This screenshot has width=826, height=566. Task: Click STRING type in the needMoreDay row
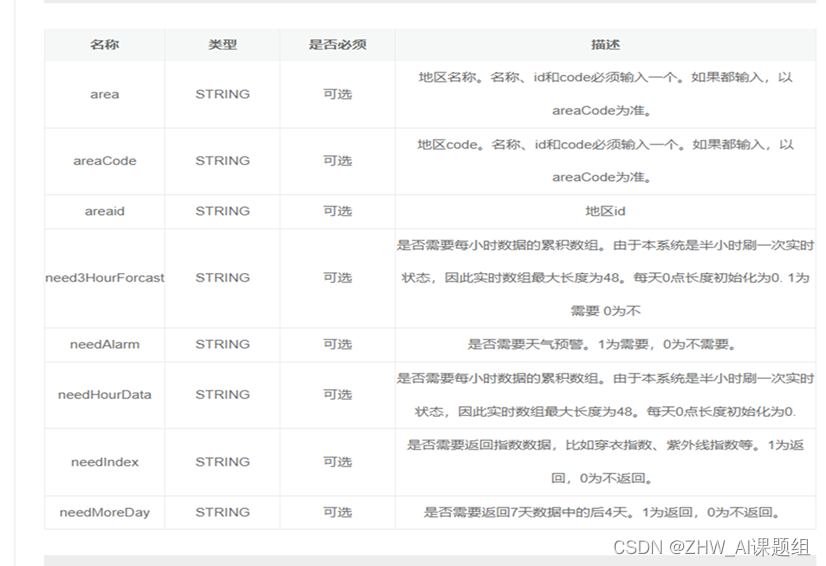pos(222,512)
